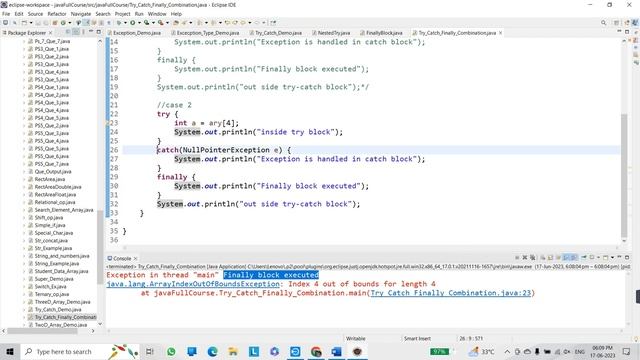The width and height of the screenshot is (640, 360).
Task: Click the Writable status bar entry
Action: point(356,339)
